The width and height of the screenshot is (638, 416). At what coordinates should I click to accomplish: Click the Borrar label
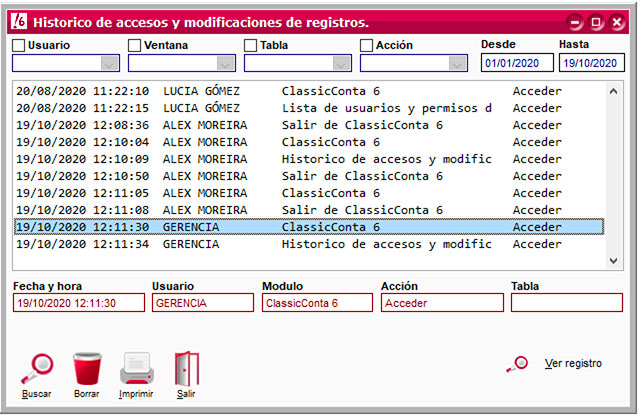(x=87, y=394)
